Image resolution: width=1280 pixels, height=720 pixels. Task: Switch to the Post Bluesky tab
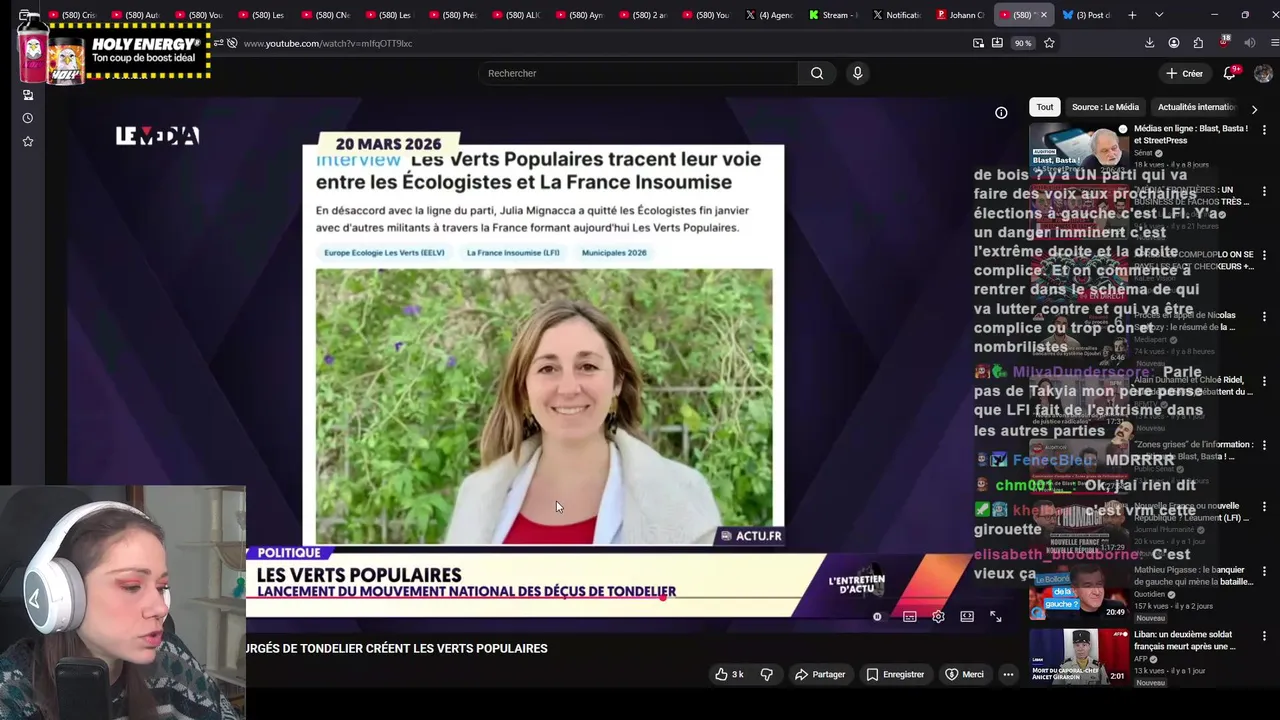click(1086, 15)
